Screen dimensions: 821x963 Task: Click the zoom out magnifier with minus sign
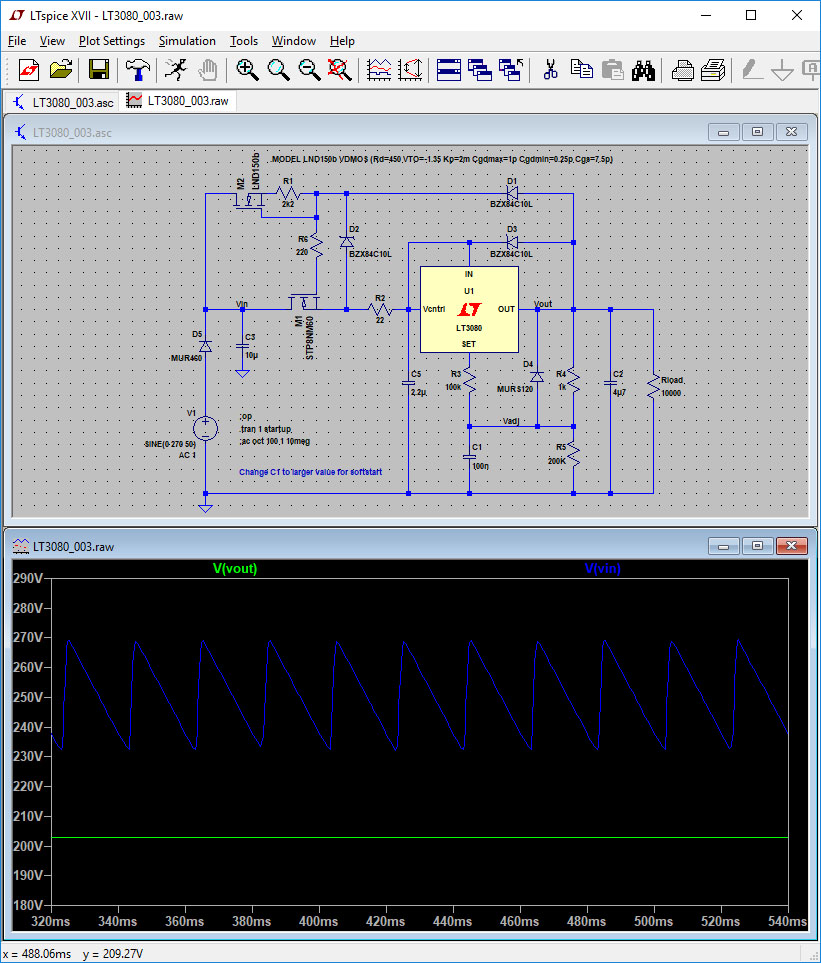click(309, 70)
